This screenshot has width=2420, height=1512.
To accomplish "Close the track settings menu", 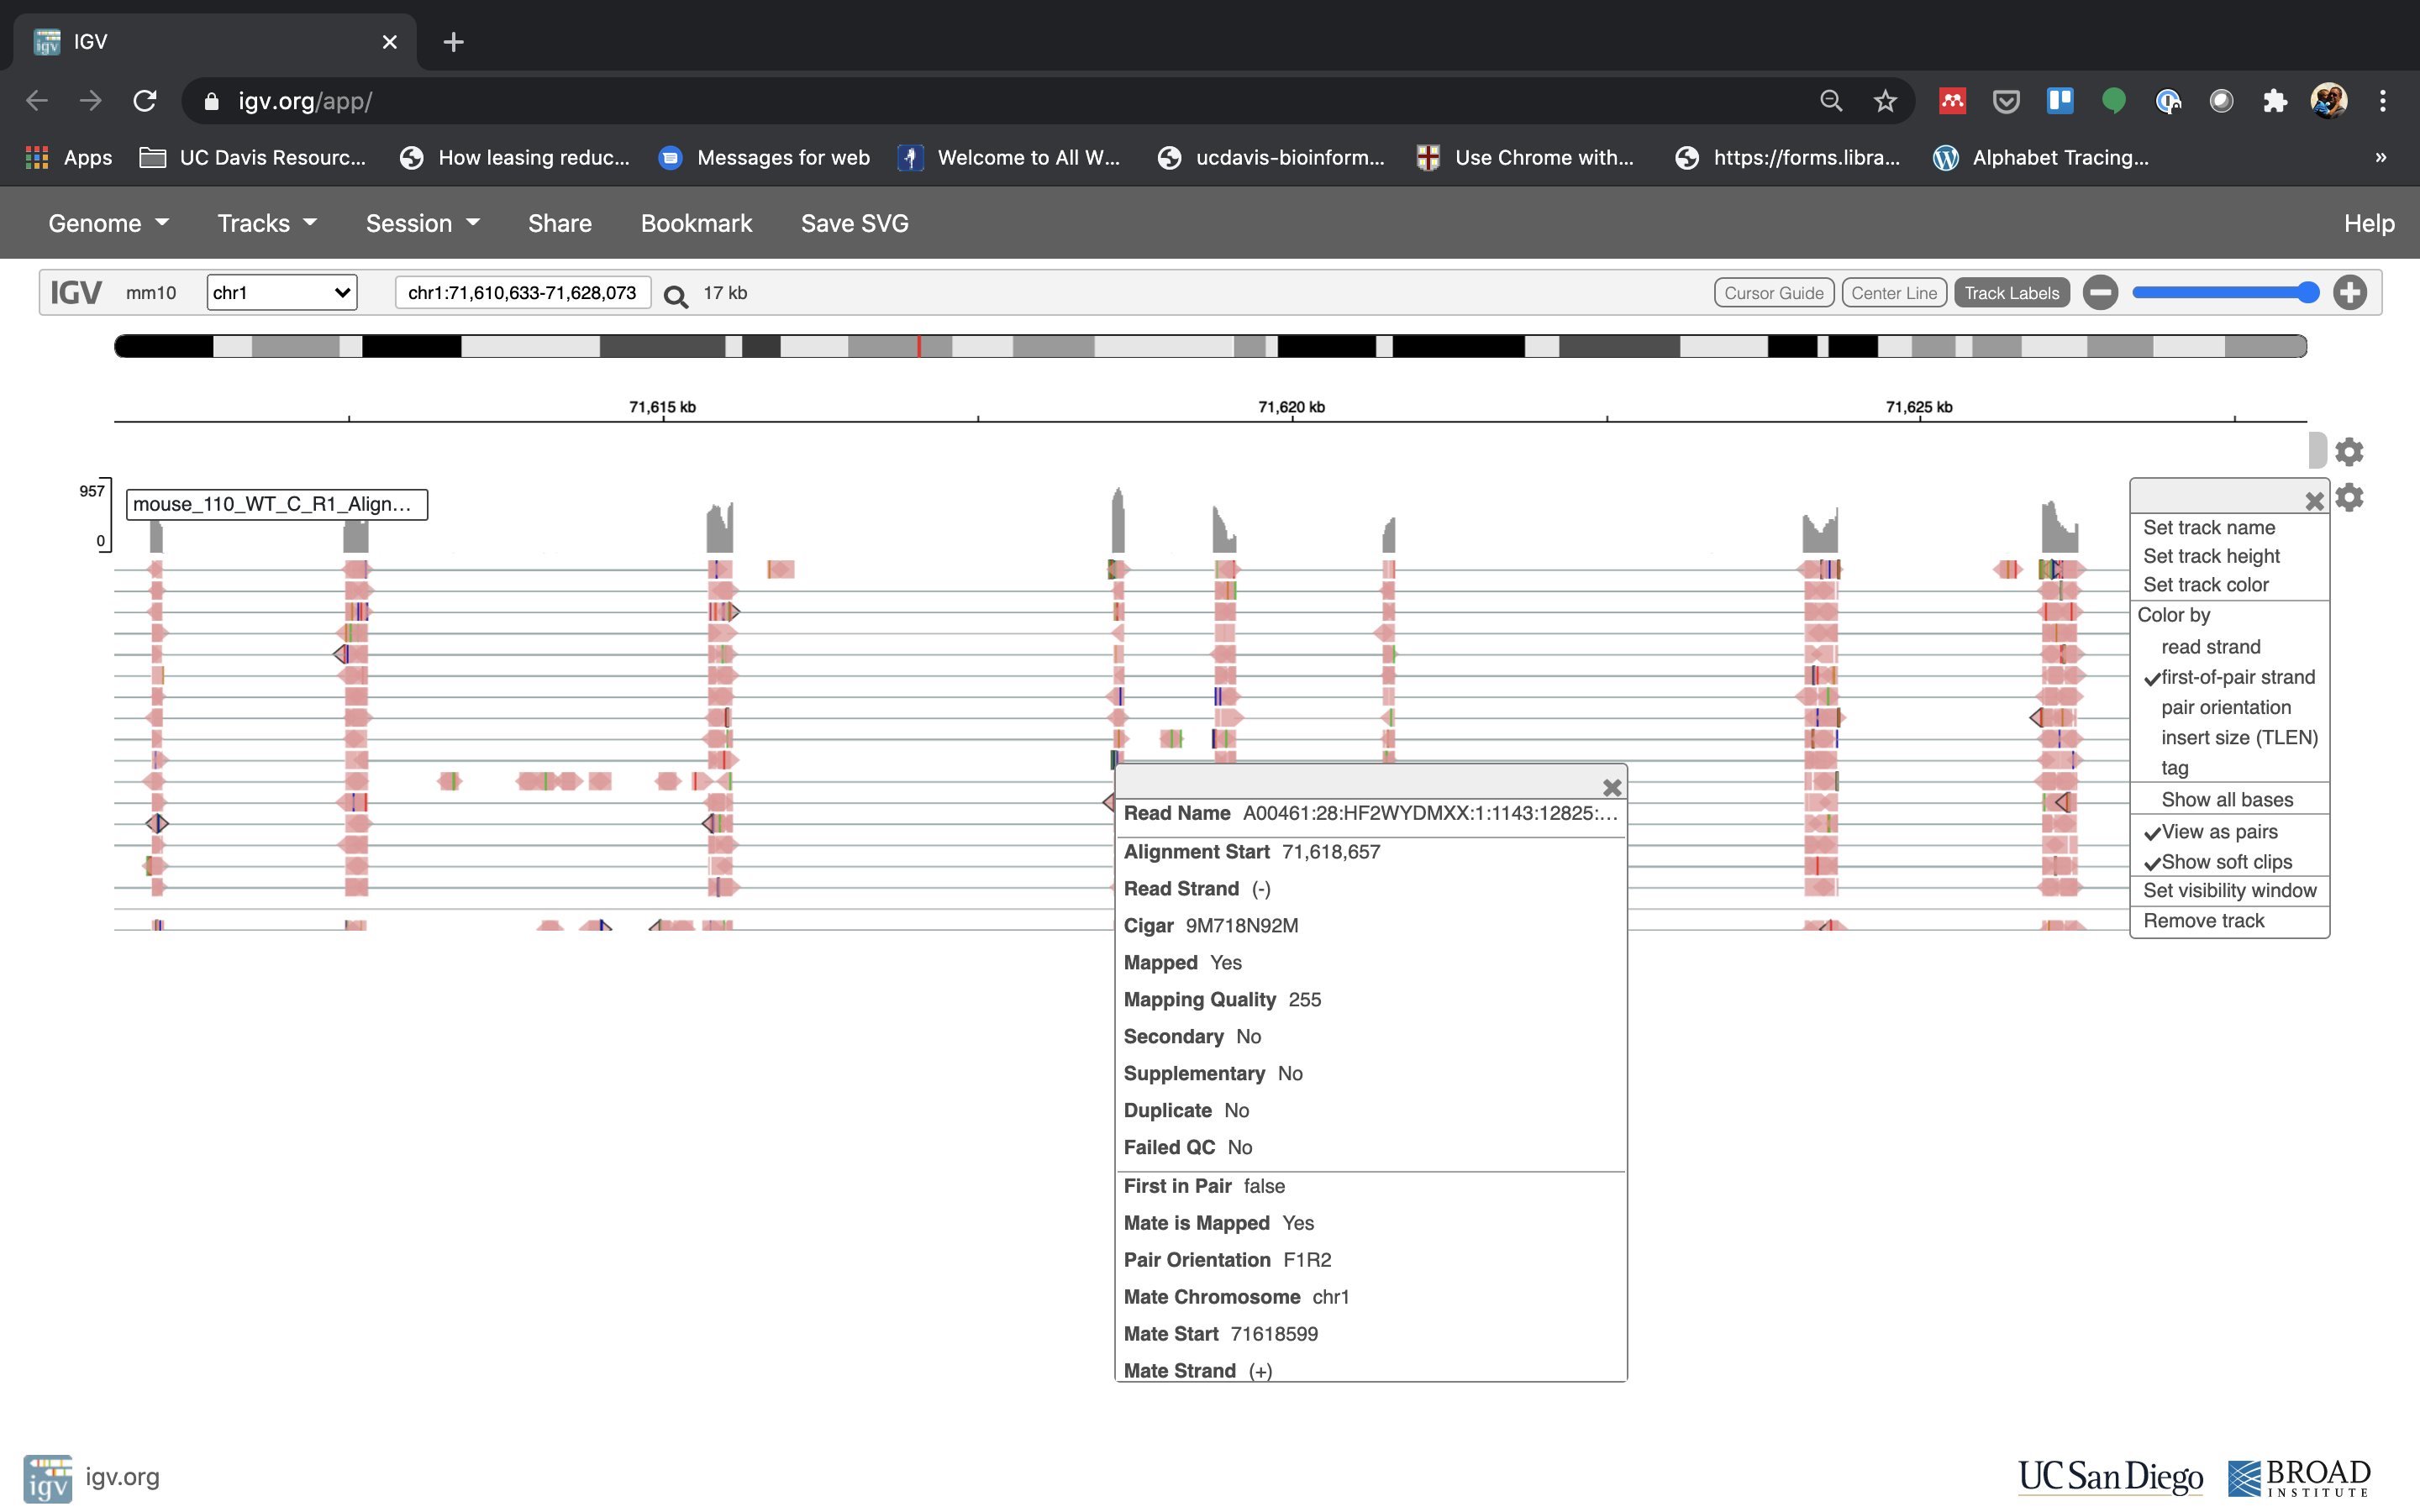I will 2314,502.
